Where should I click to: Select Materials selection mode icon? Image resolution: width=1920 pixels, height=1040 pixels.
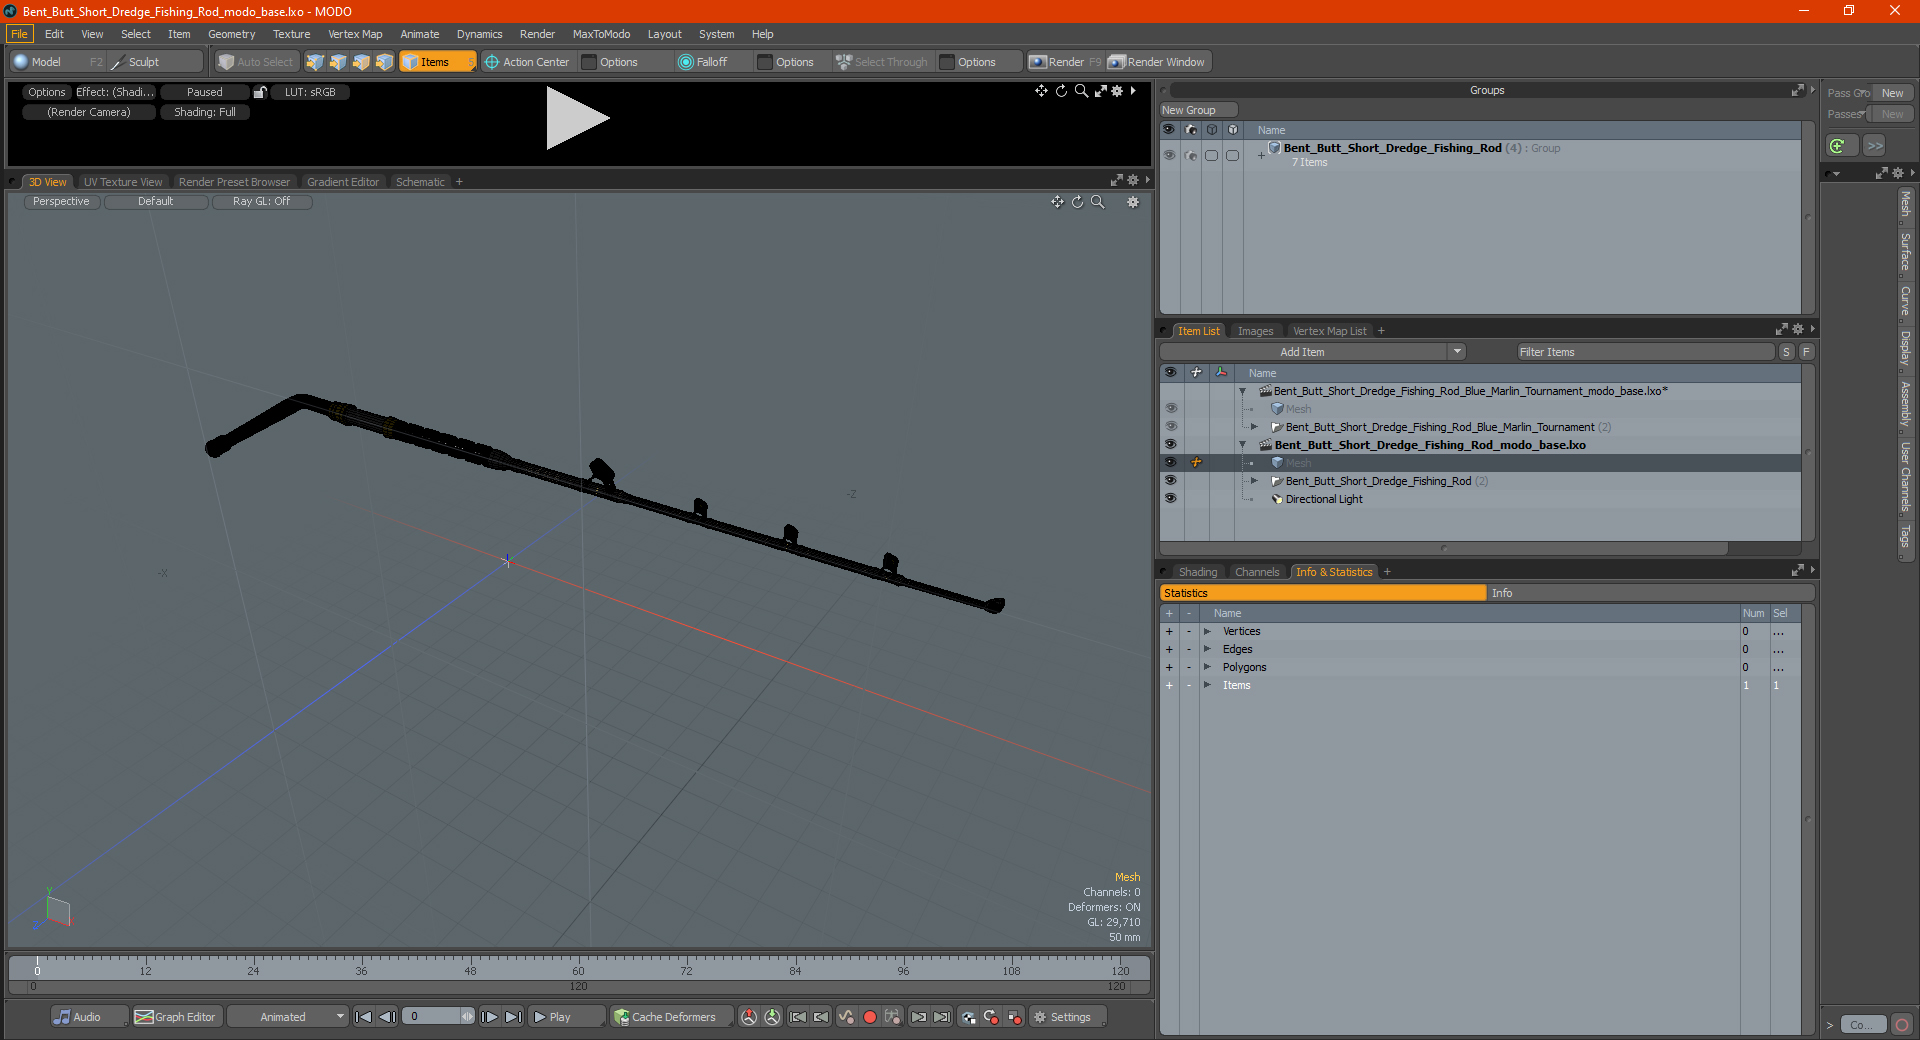tap(384, 62)
